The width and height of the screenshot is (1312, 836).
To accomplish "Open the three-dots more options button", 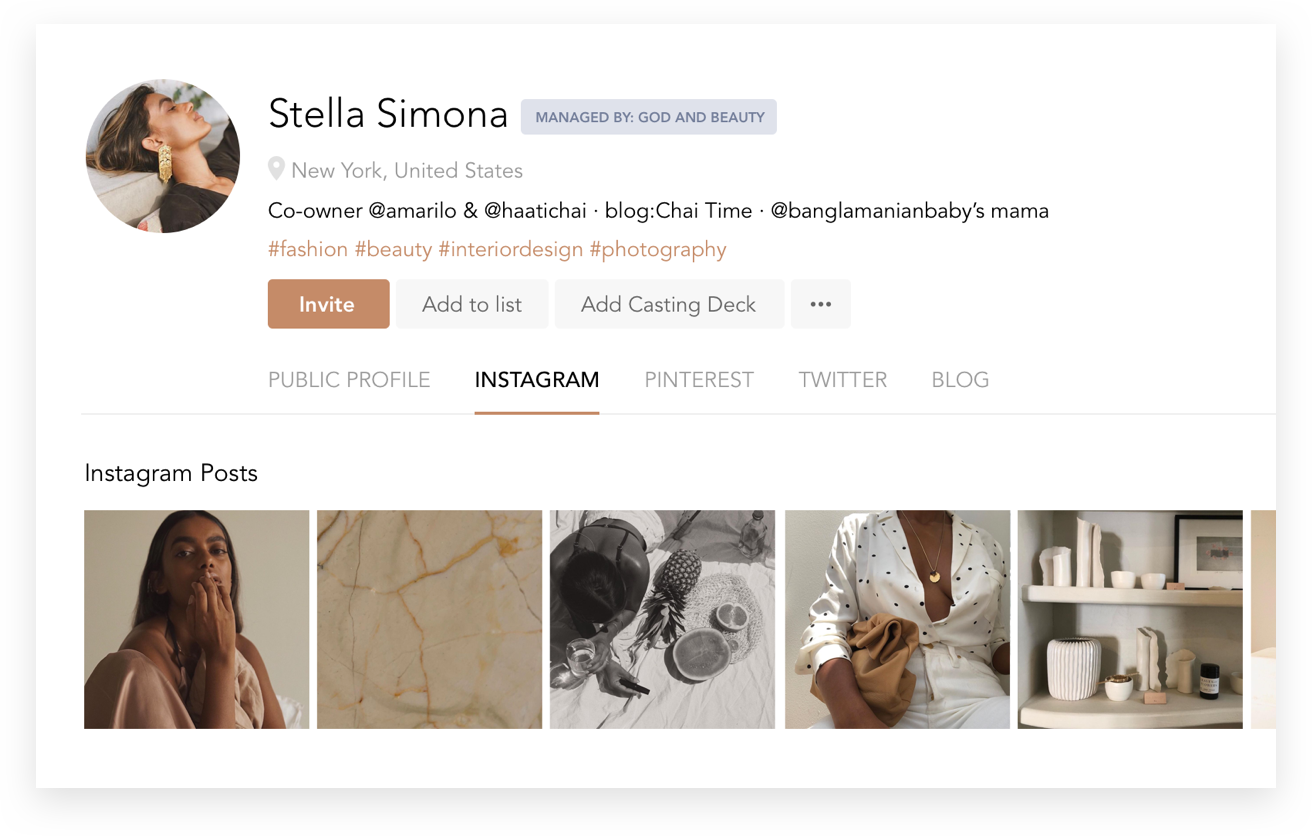I will coord(820,304).
